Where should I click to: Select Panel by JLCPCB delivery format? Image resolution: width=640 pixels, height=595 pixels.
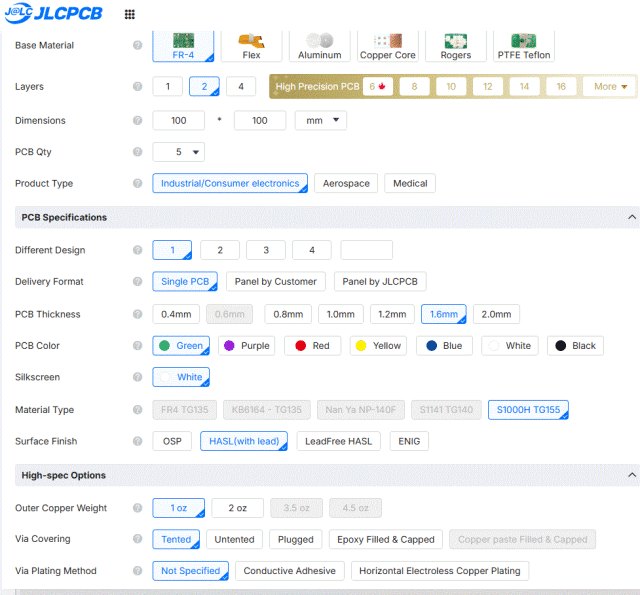tap(380, 282)
